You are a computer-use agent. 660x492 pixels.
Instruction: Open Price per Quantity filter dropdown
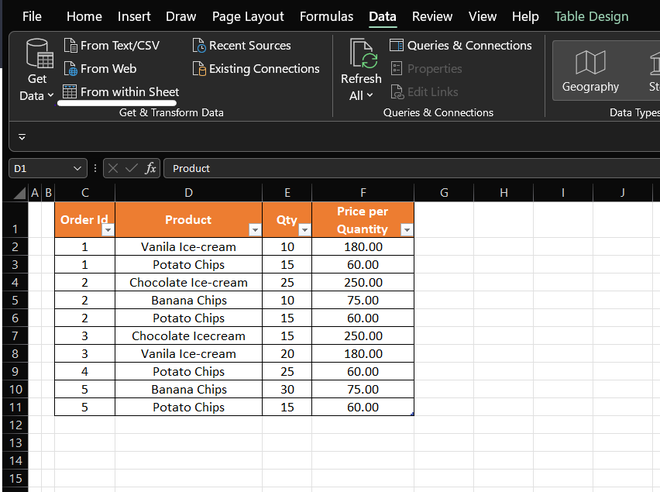(407, 230)
